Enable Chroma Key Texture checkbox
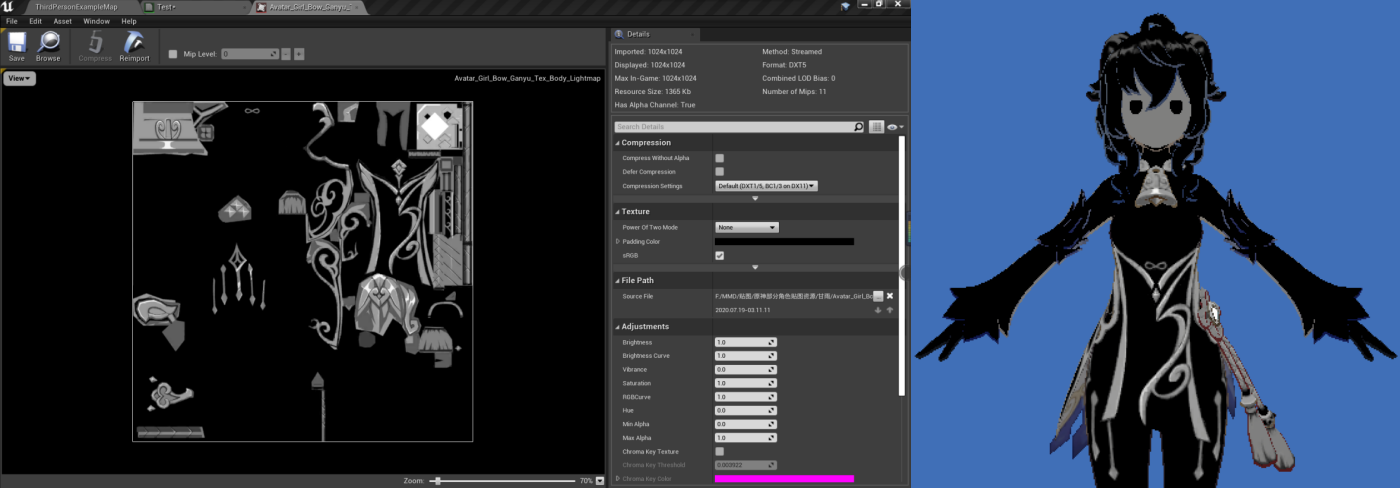 click(719, 452)
